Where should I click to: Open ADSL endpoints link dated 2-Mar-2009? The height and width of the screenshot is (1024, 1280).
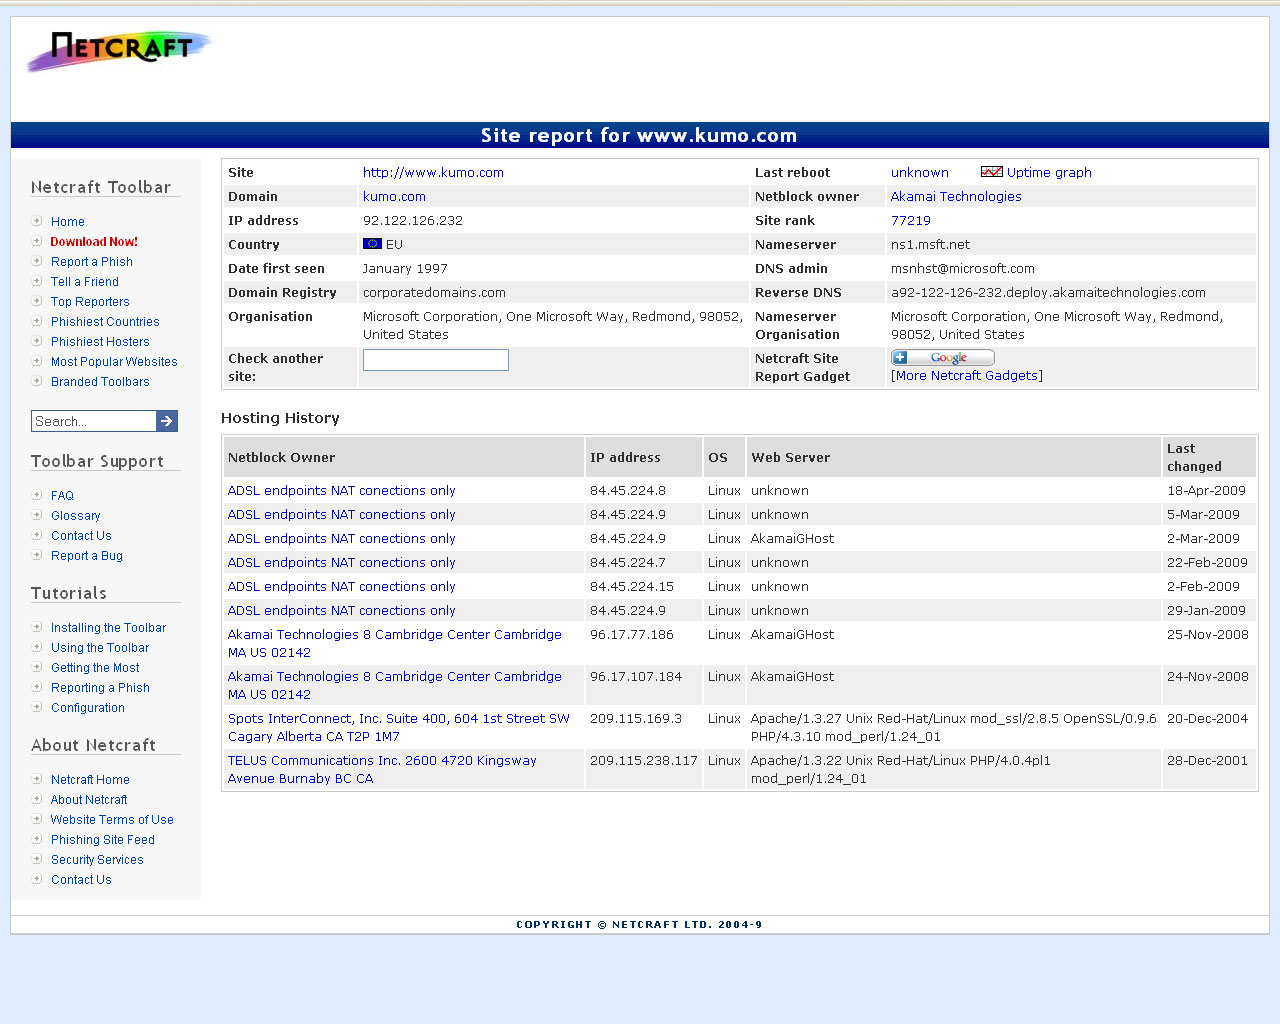coord(342,539)
